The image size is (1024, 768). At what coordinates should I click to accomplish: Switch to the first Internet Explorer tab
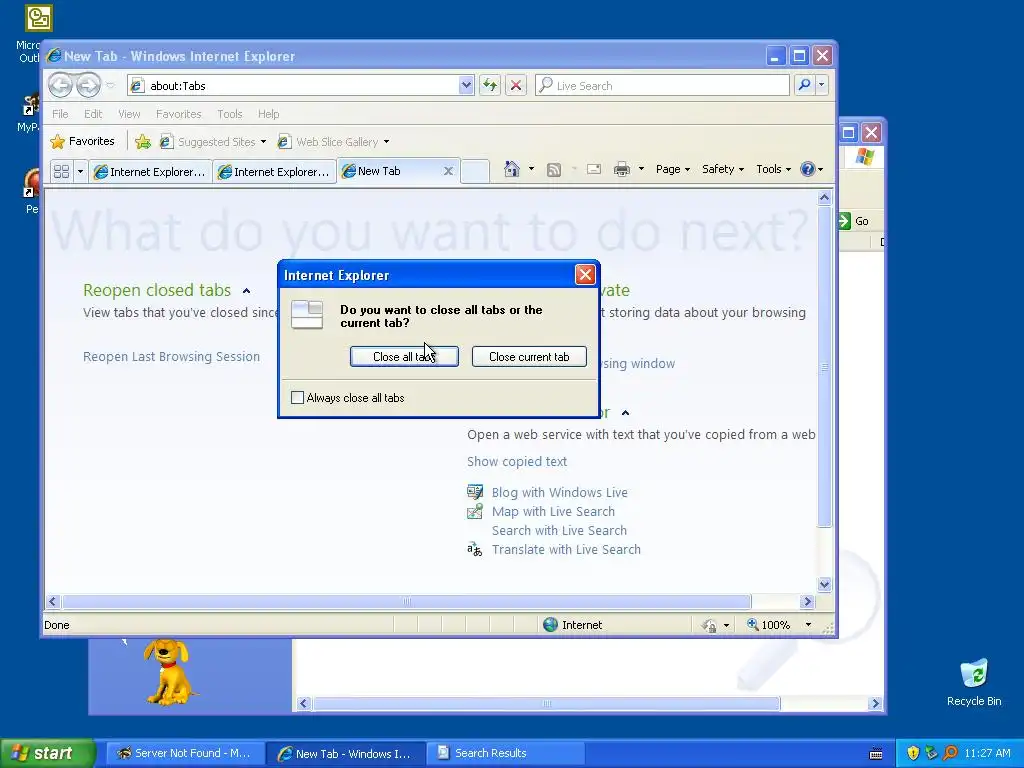click(151, 171)
